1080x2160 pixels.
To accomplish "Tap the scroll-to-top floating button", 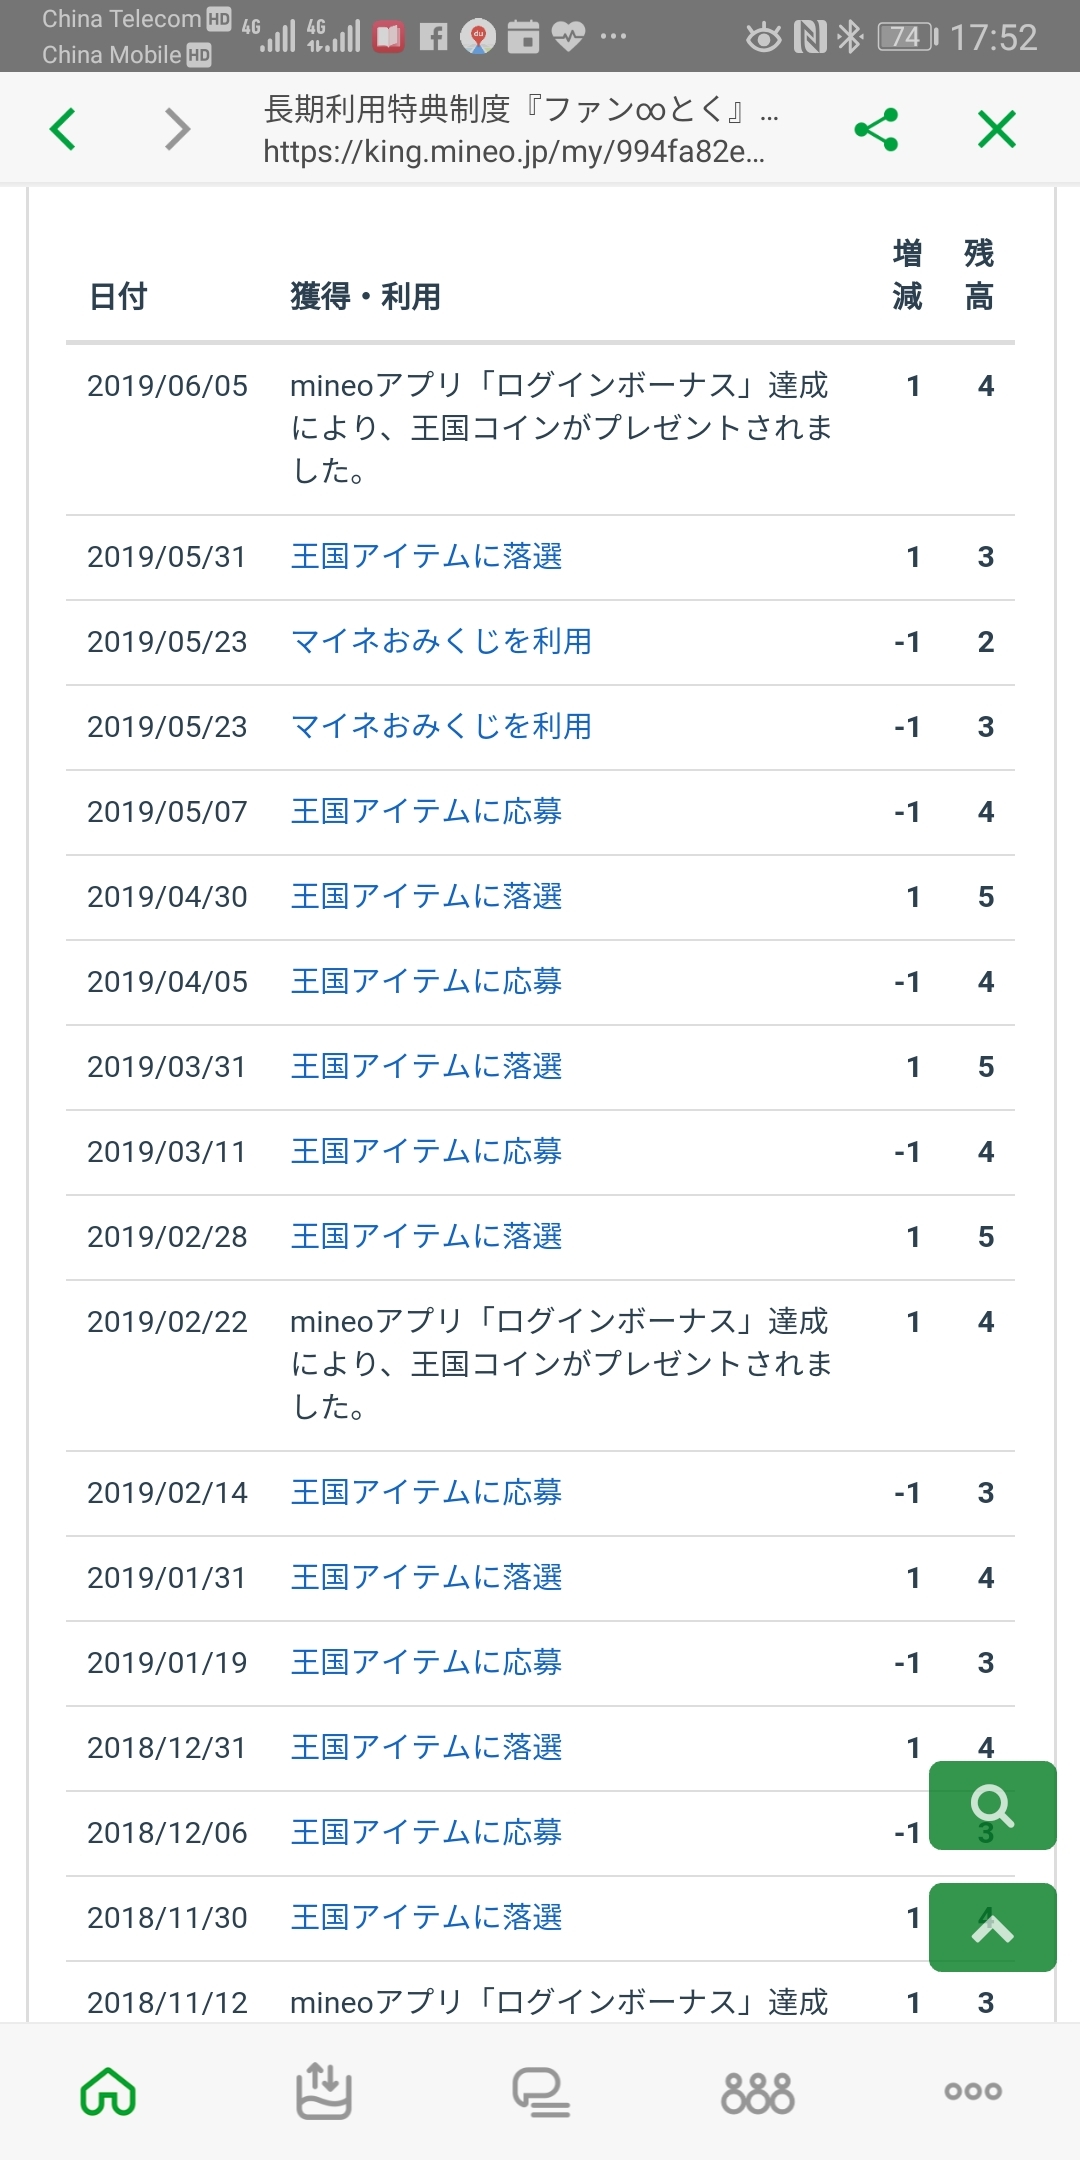I will [x=992, y=1928].
